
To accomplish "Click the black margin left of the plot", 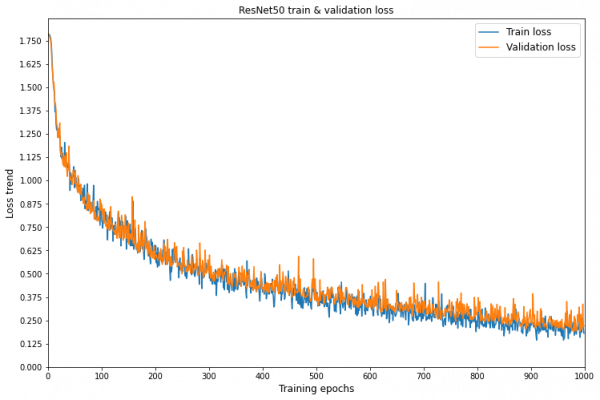I will click(23, 200).
